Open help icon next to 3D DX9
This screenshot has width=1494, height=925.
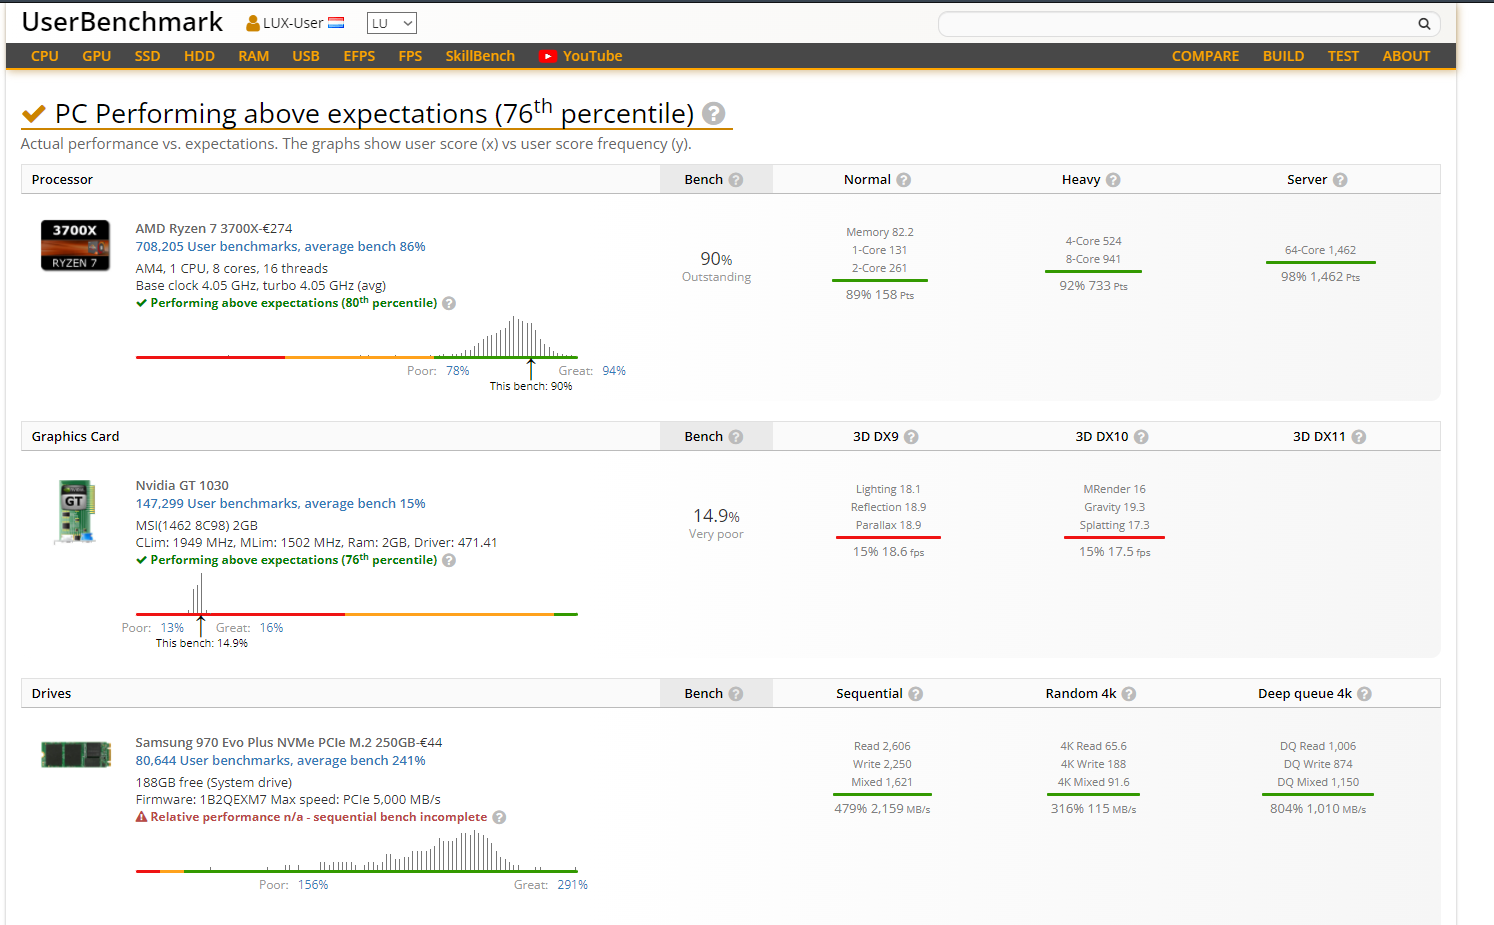(x=911, y=437)
